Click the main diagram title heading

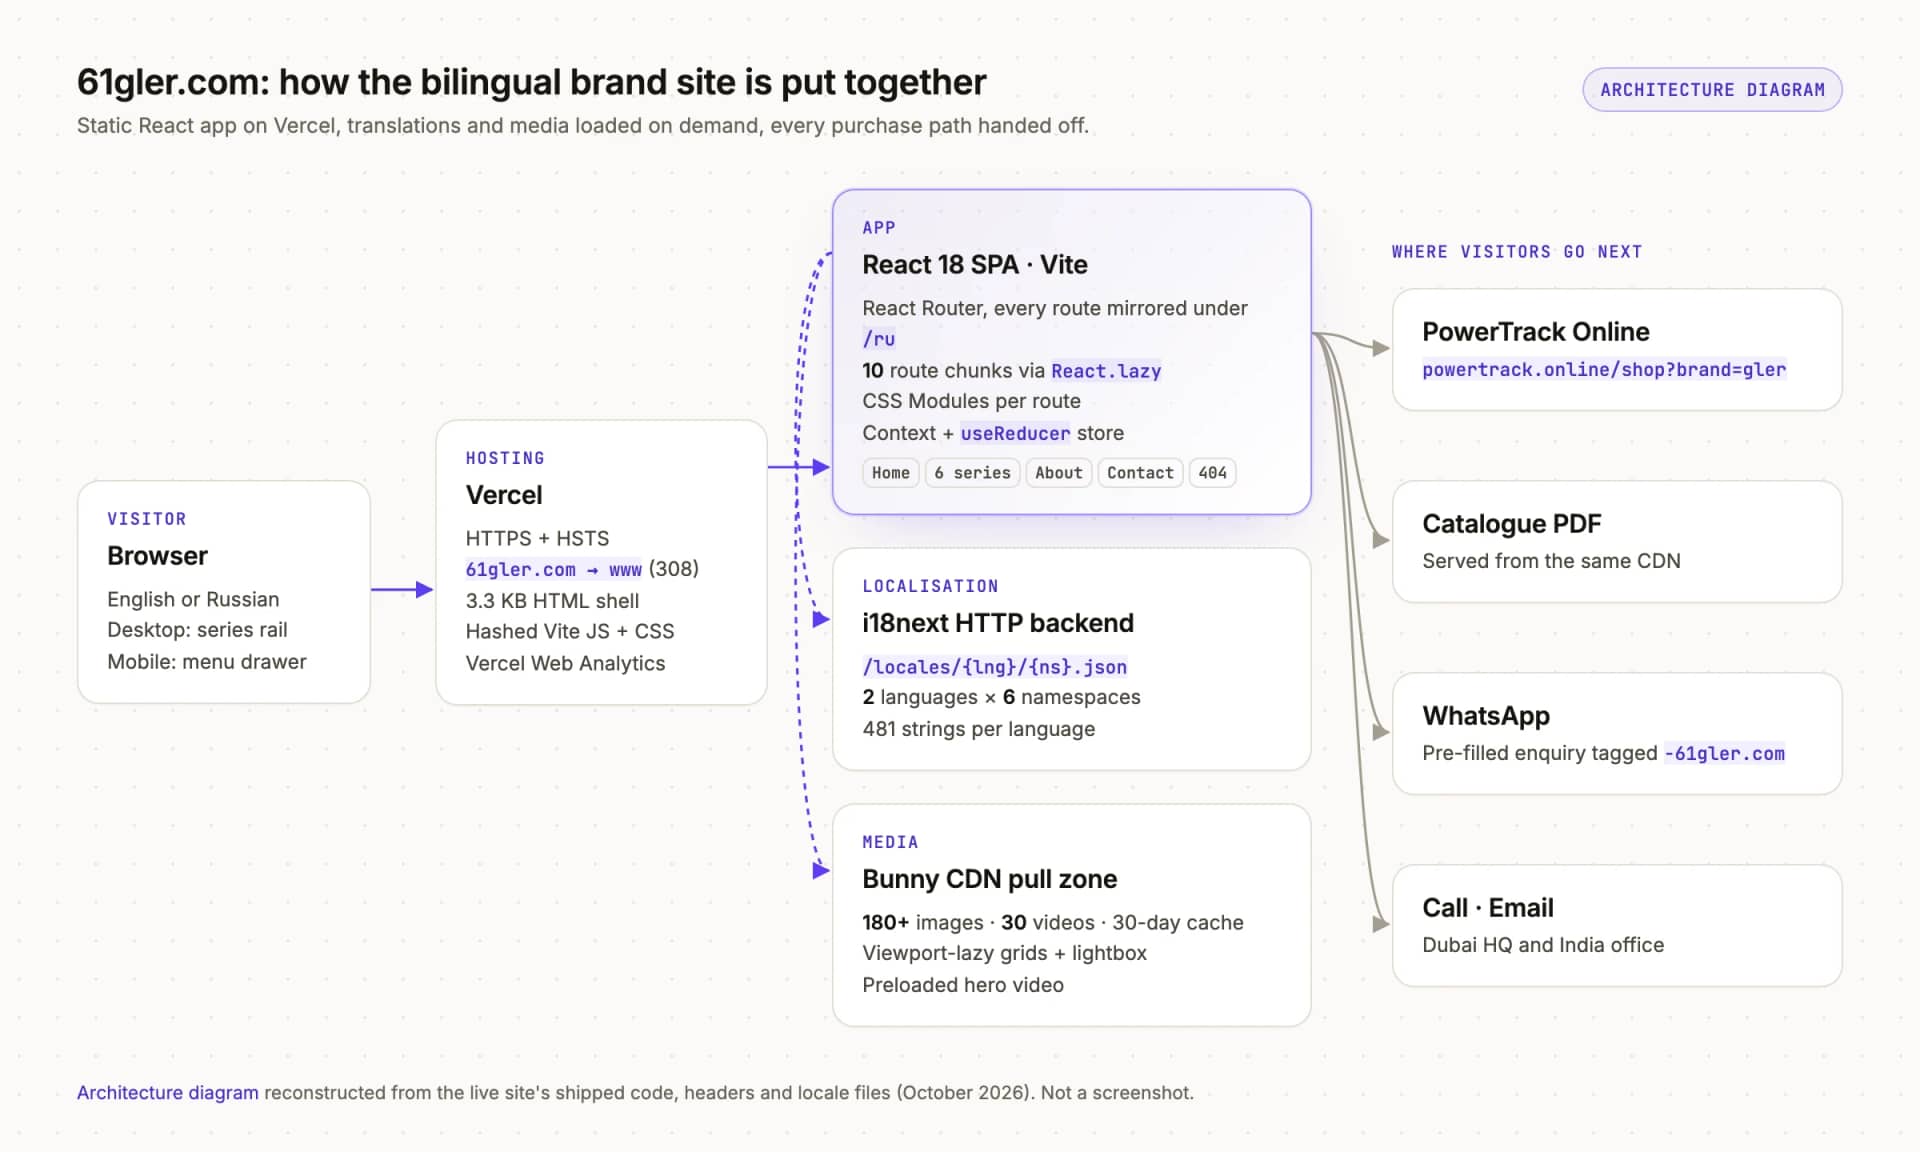coord(532,82)
